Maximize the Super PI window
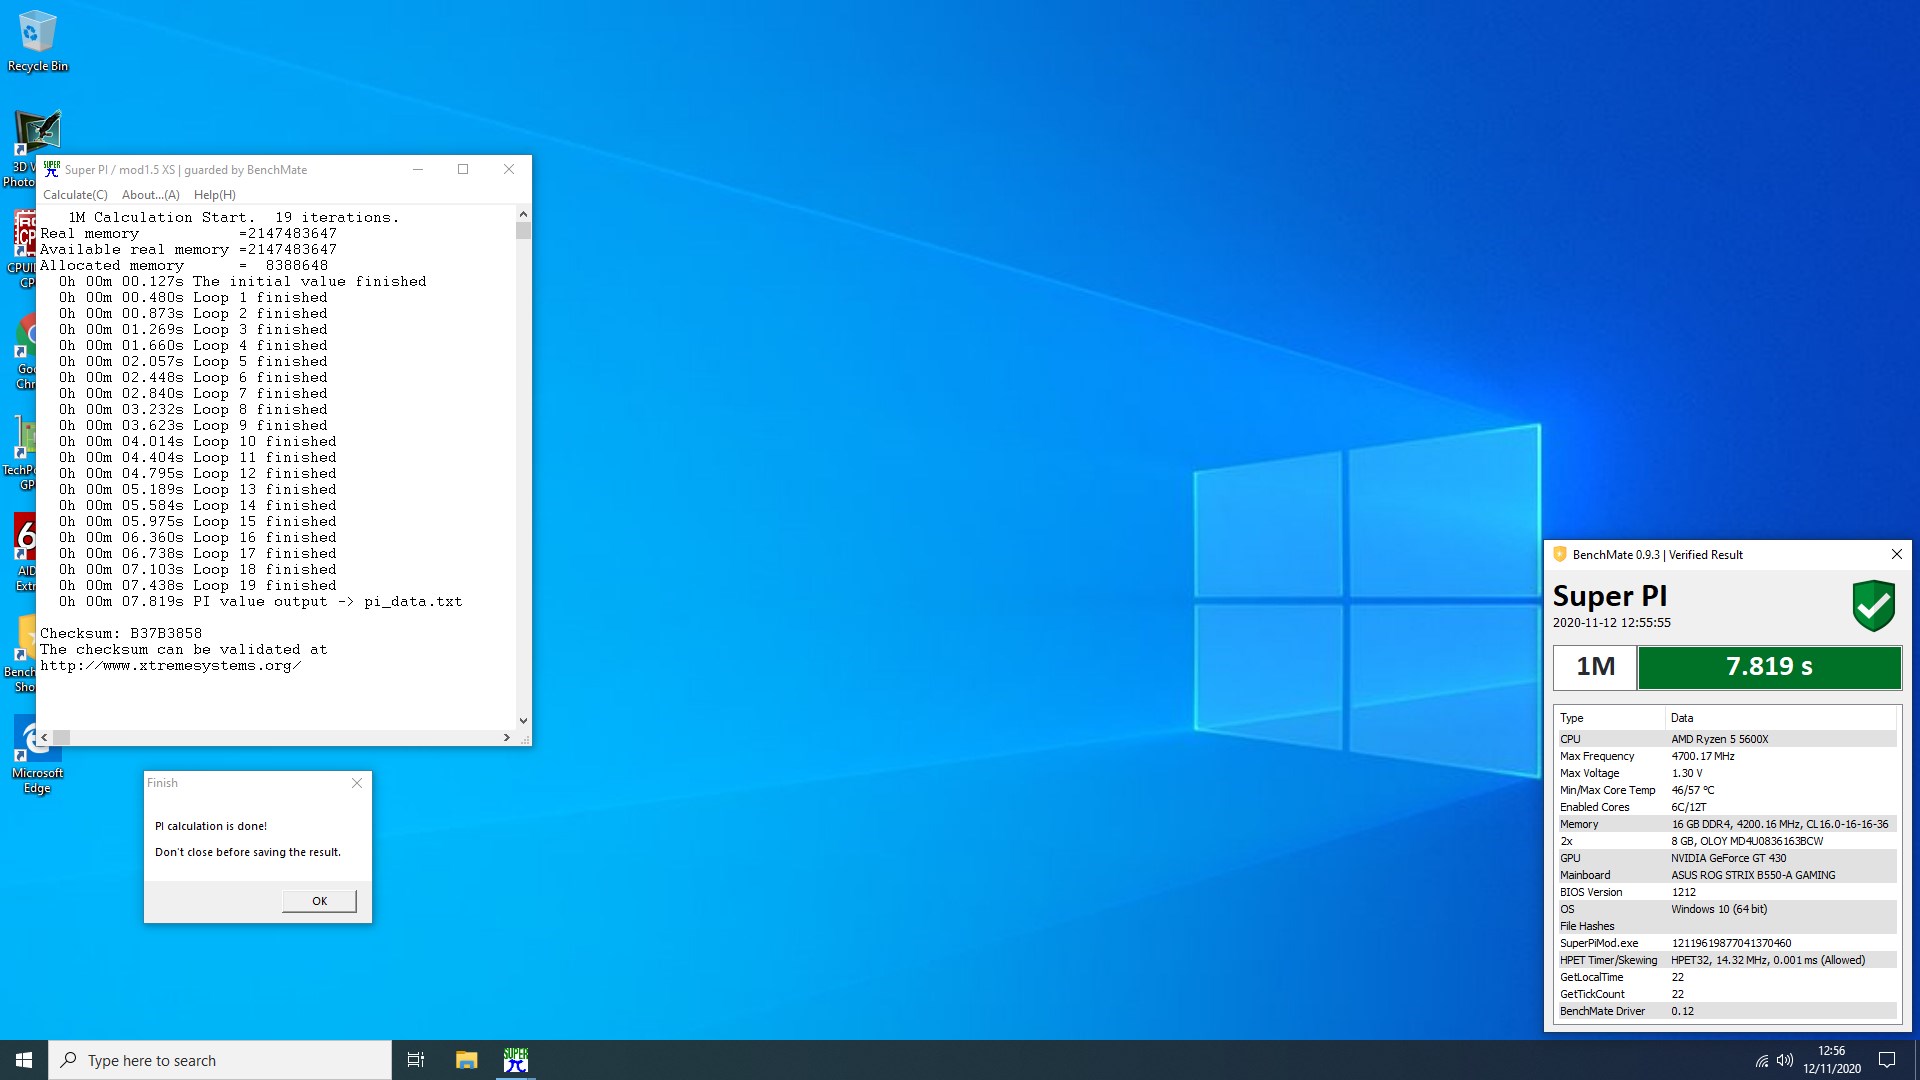The width and height of the screenshot is (1920, 1080). pyautogui.click(x=463, y=169)
